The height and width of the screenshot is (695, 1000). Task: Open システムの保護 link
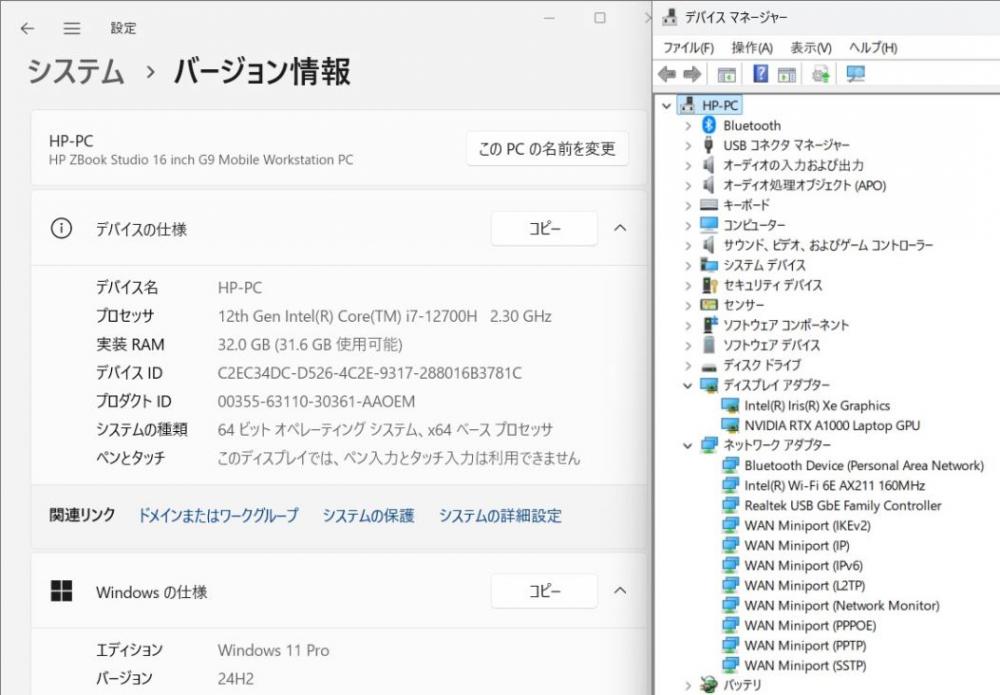[x=368, y=515]
